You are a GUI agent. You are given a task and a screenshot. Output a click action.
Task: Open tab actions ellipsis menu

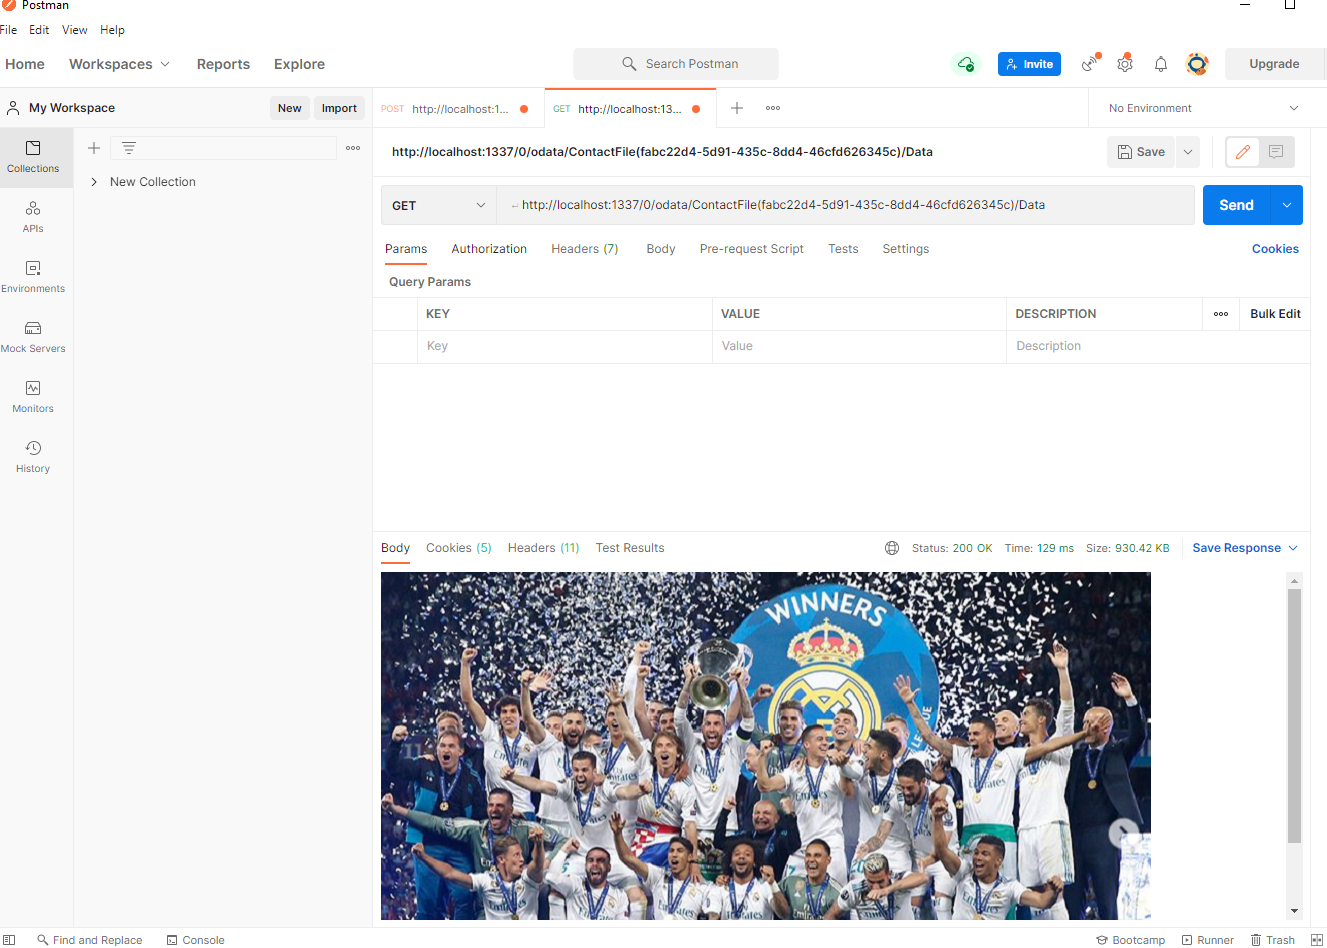pos(773,108)
